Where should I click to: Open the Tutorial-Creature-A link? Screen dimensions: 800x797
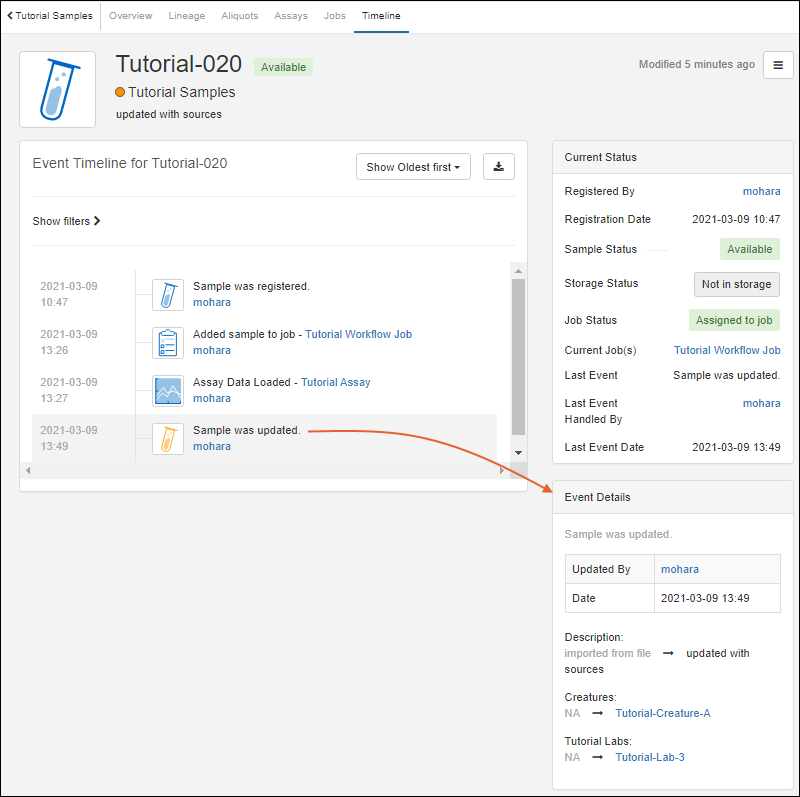(663, 713)
